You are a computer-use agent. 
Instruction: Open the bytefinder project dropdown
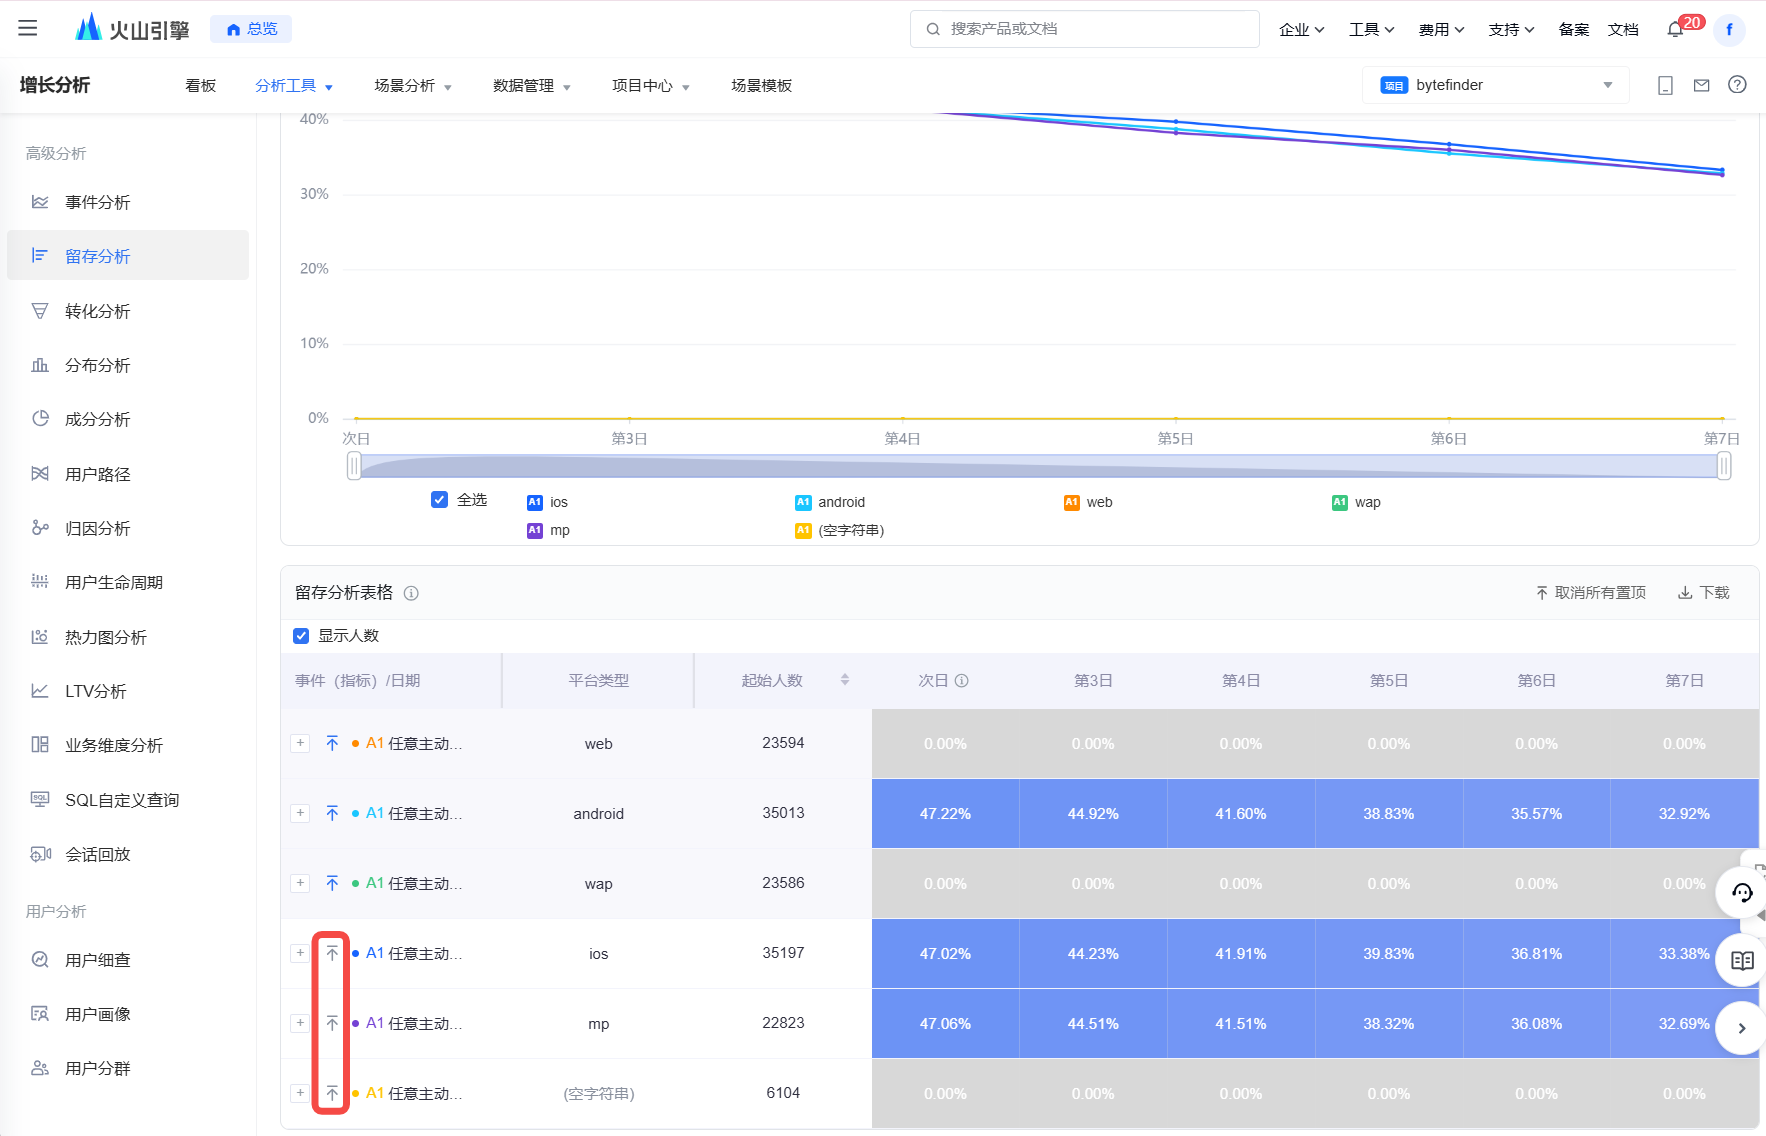pyautogui.click(x=1496, y=85)
